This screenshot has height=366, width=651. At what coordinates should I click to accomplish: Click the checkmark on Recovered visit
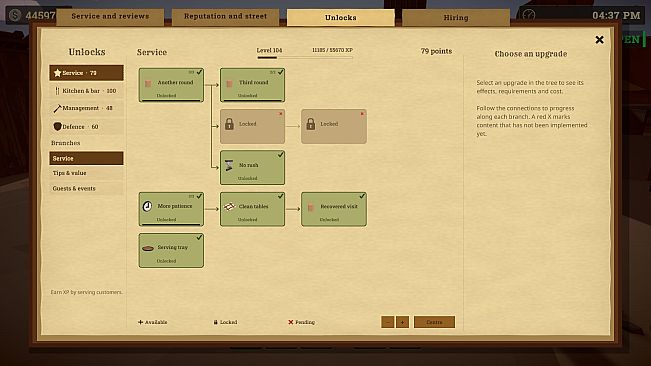pos(362,196)
